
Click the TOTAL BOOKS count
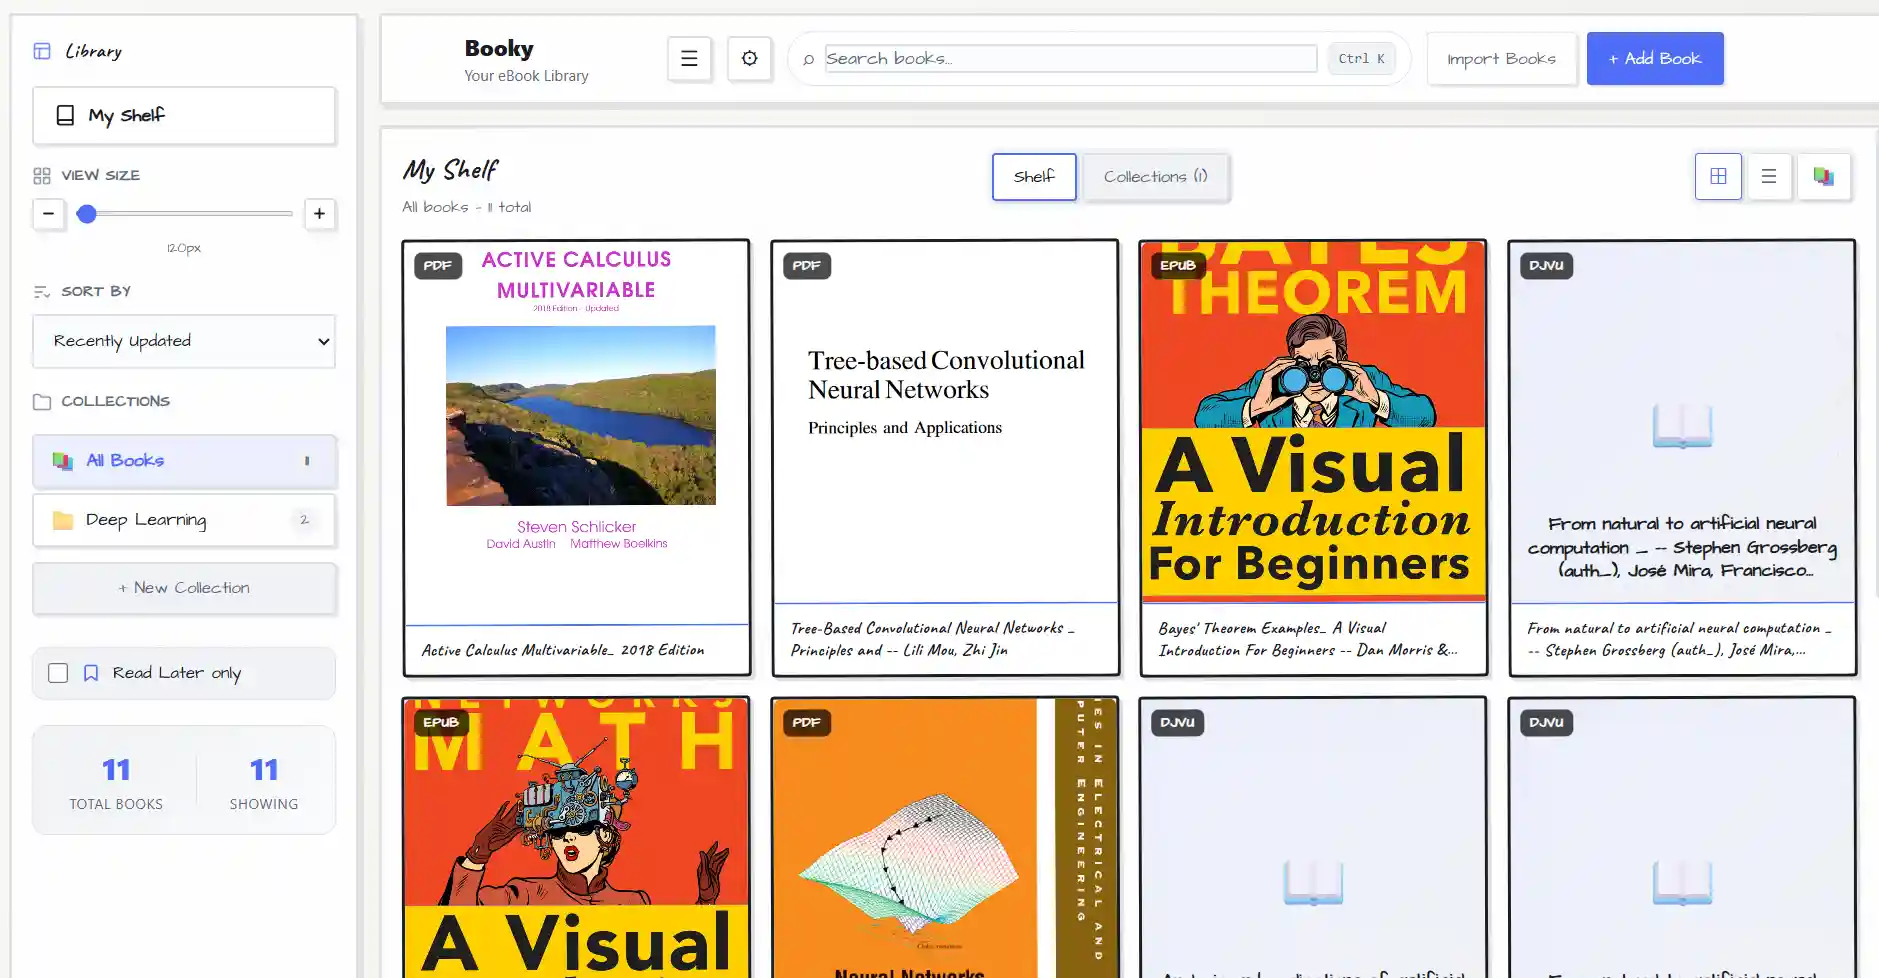[x=116, y=769]
